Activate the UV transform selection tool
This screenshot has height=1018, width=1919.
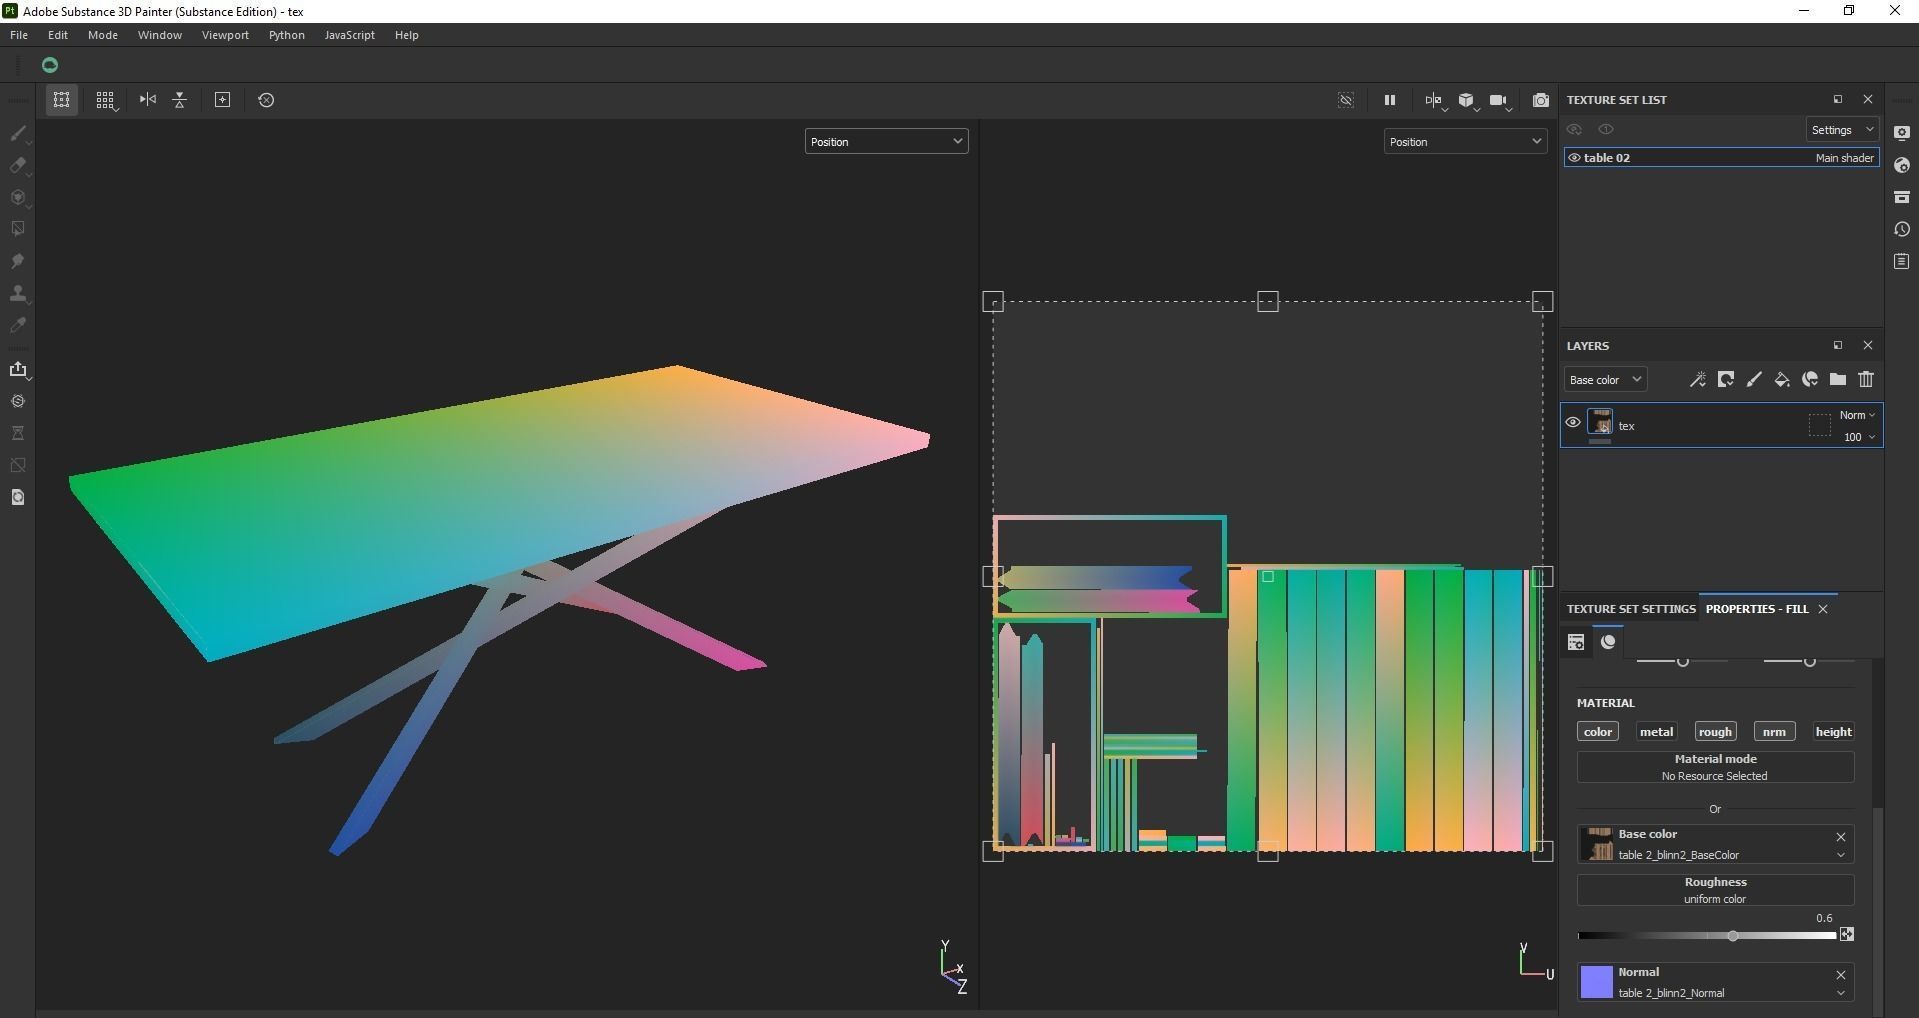[61, 100]
